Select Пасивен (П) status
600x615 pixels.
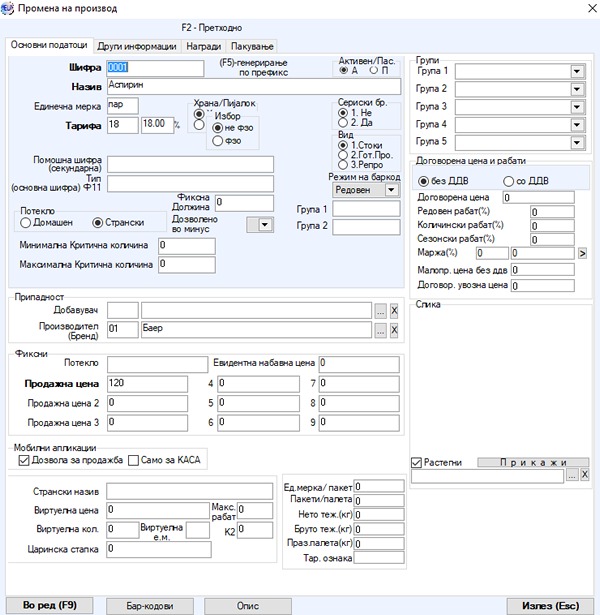point(374,70)
